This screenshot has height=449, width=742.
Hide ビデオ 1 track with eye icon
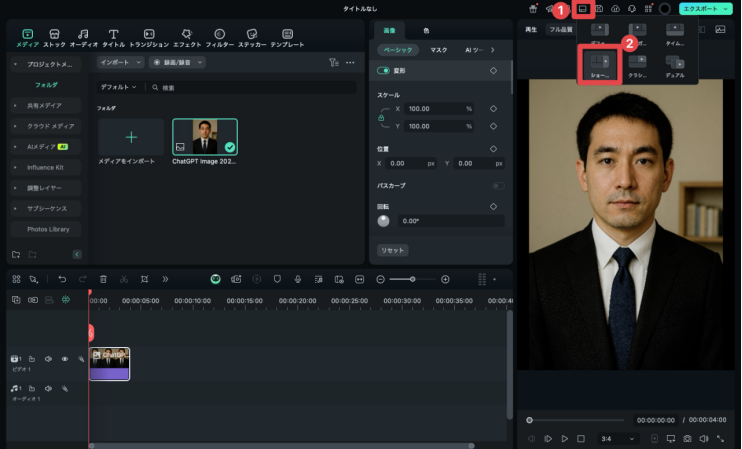coord(65,358)
